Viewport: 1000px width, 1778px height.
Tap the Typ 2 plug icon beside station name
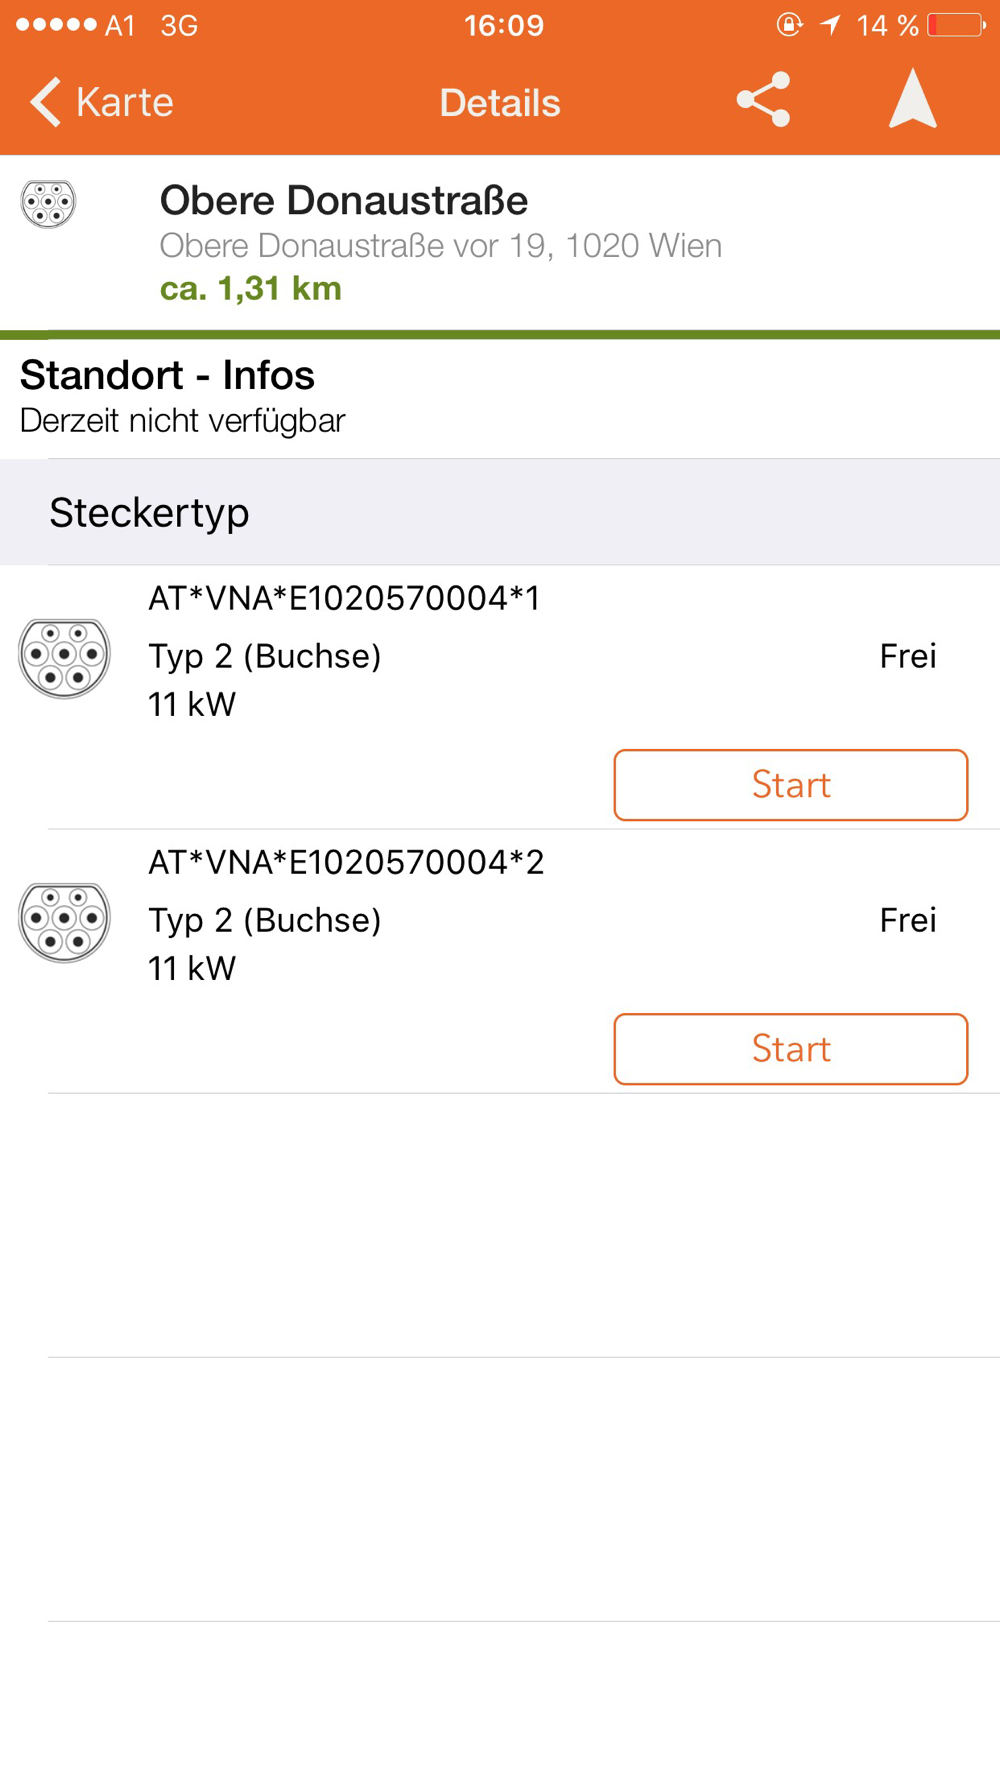(48, 204)
